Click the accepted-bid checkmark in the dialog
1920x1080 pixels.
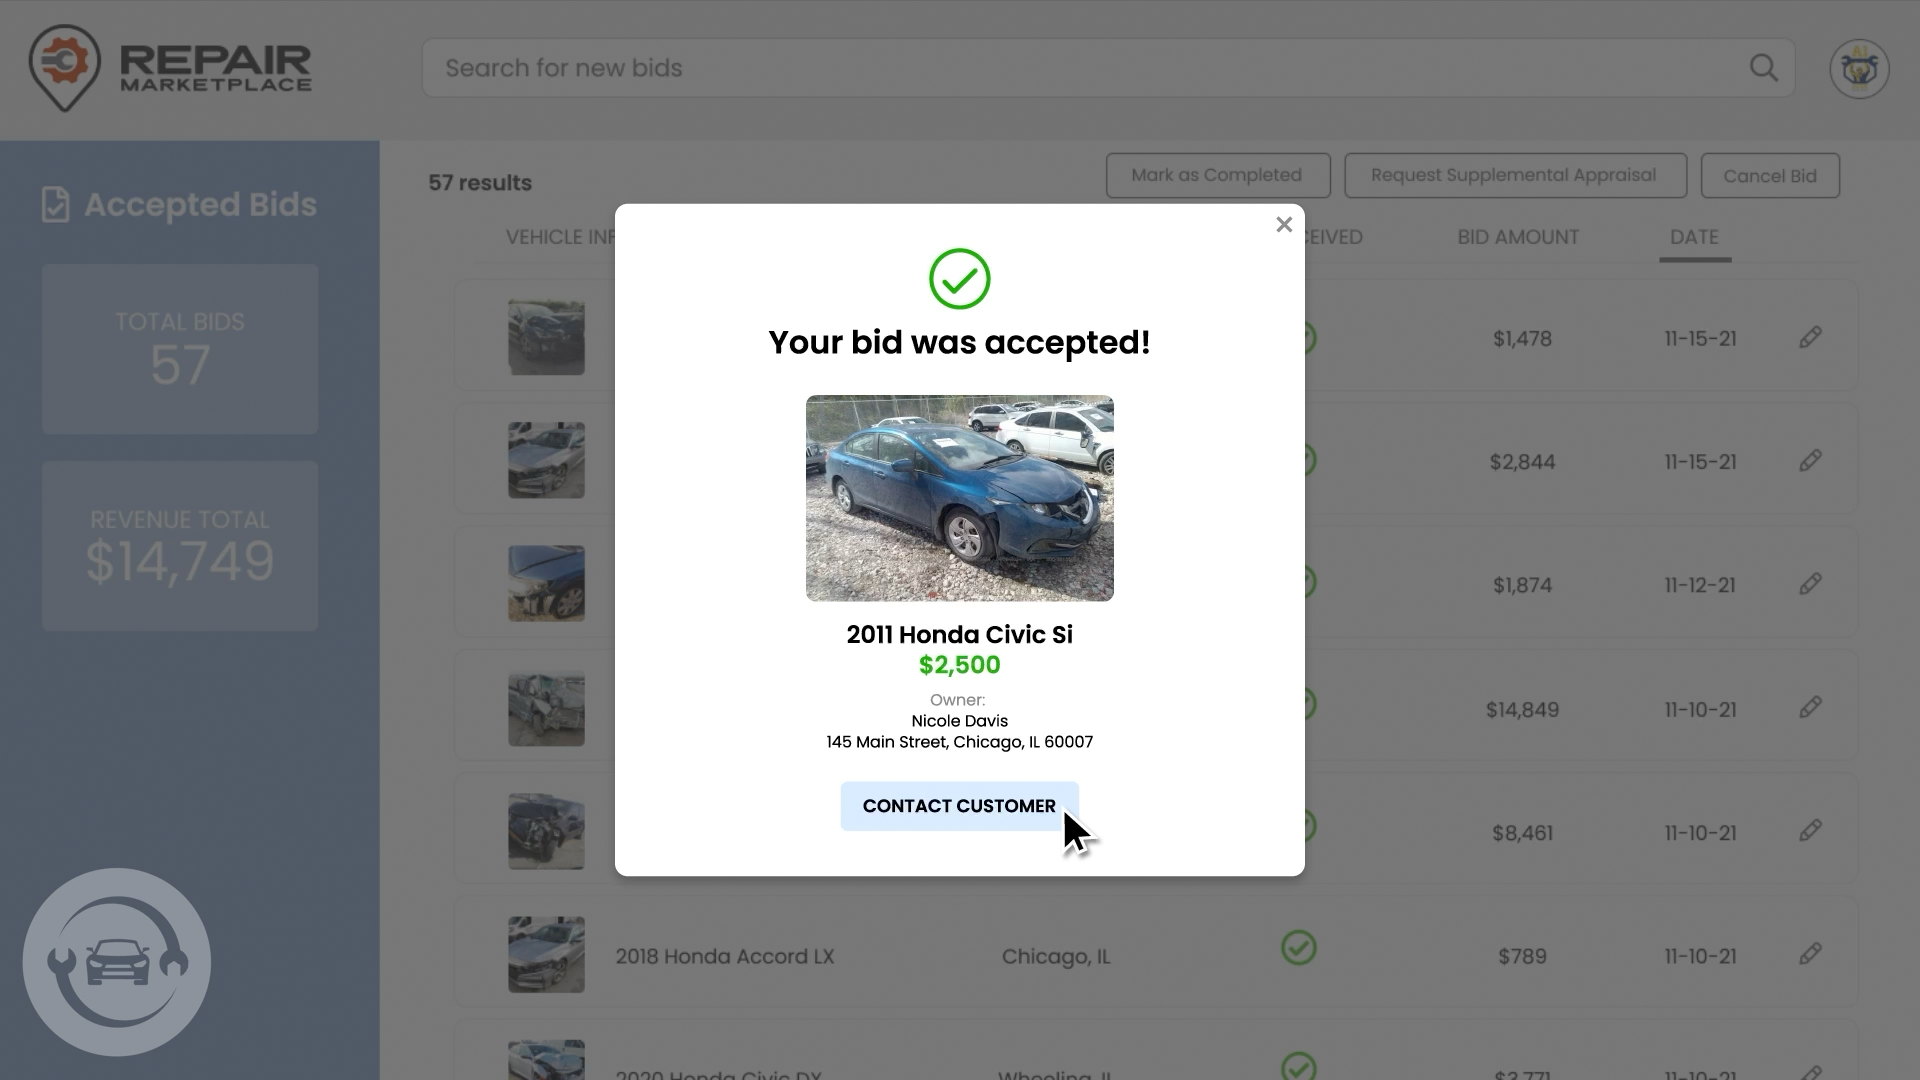(959, 279)
